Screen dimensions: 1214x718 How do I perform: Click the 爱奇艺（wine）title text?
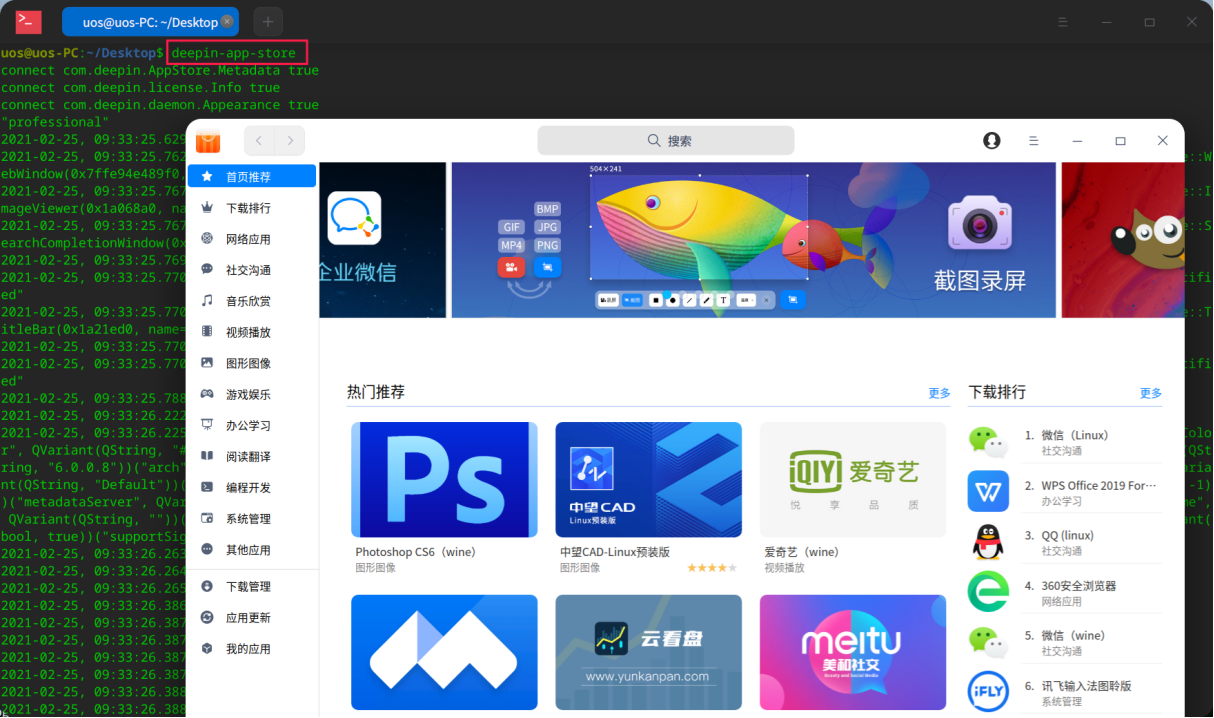point(801,552)
